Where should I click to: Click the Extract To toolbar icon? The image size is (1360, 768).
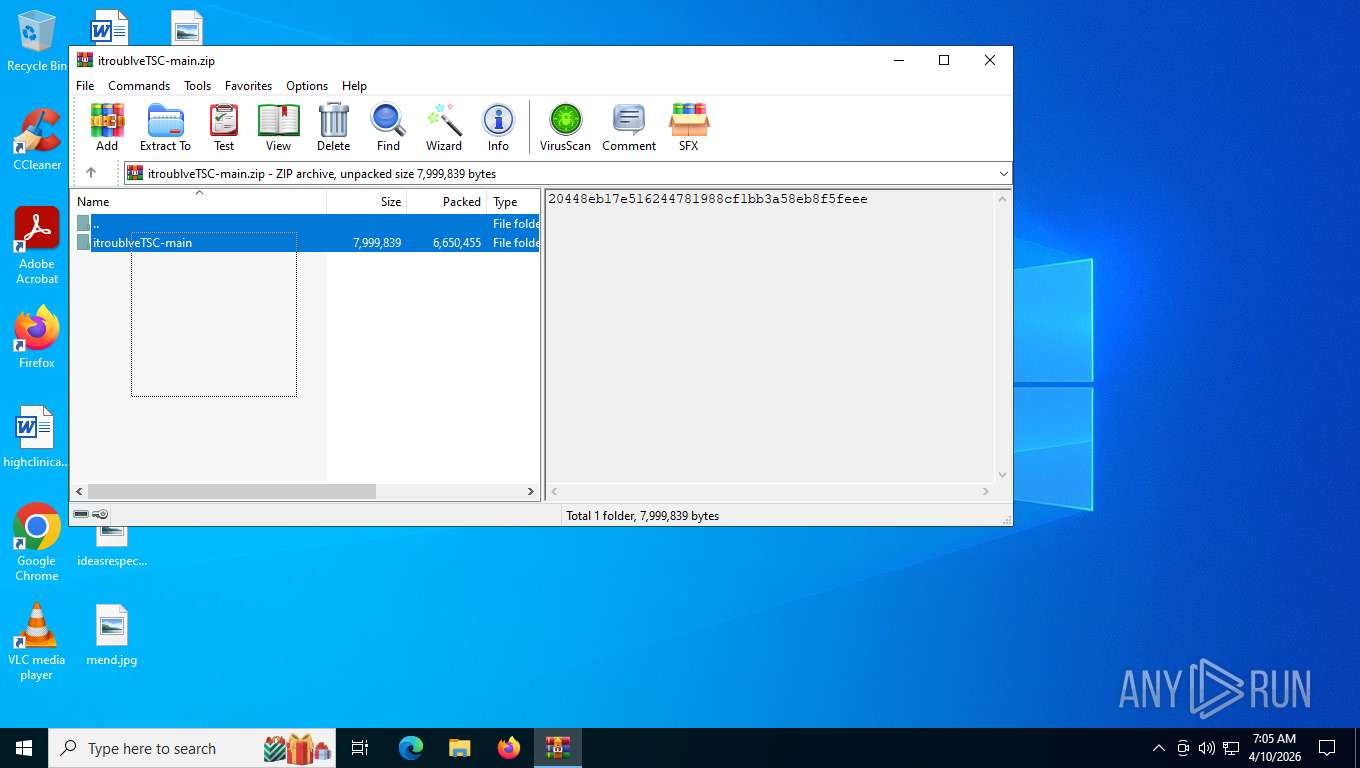pyautogui.click(x=165, y=127)
